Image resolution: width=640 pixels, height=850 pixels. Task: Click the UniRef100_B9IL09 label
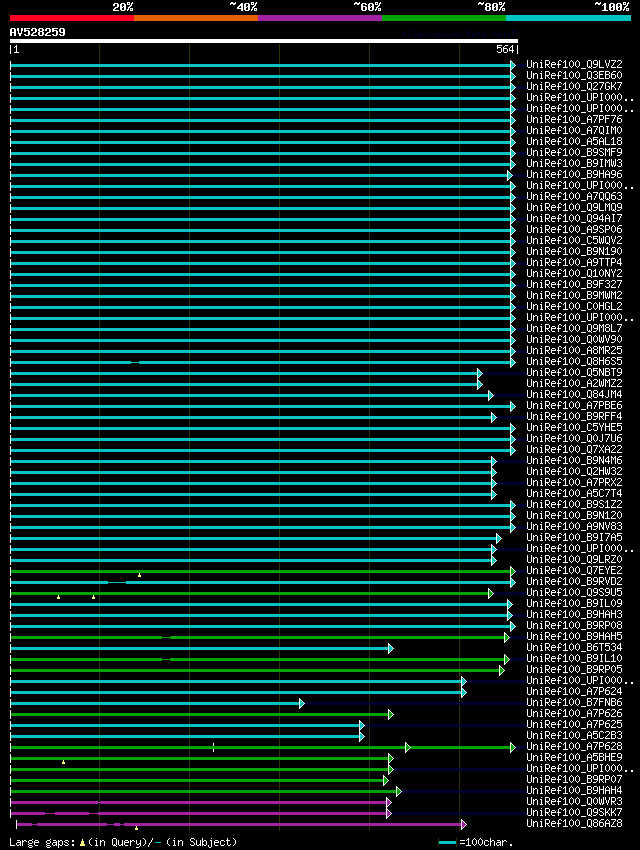point(574,603)
